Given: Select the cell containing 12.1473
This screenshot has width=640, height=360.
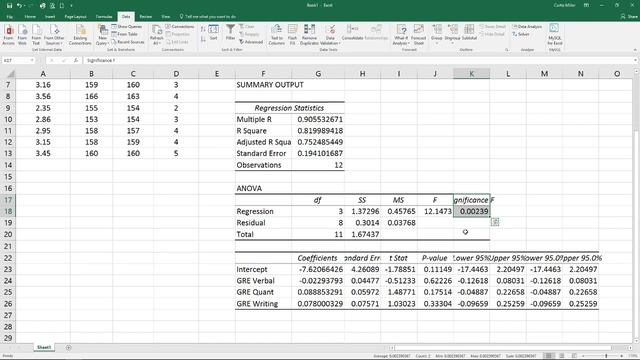Looking at the screenshot, I should pyautogui.click(x=435, y=211).
